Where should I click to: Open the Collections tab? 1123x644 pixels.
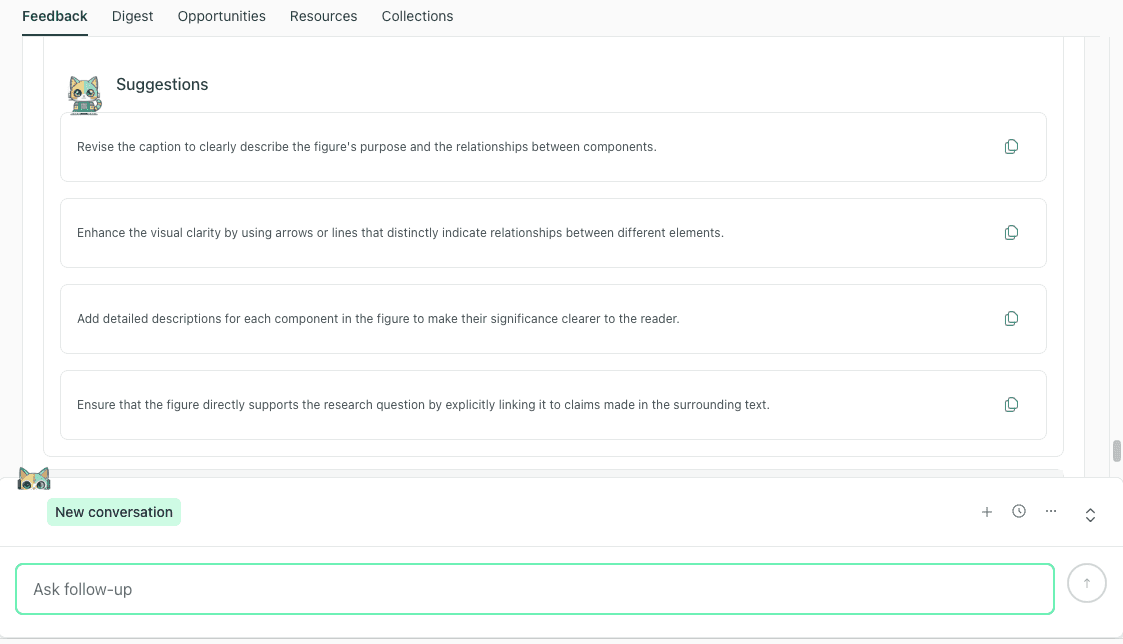(417, 16)
